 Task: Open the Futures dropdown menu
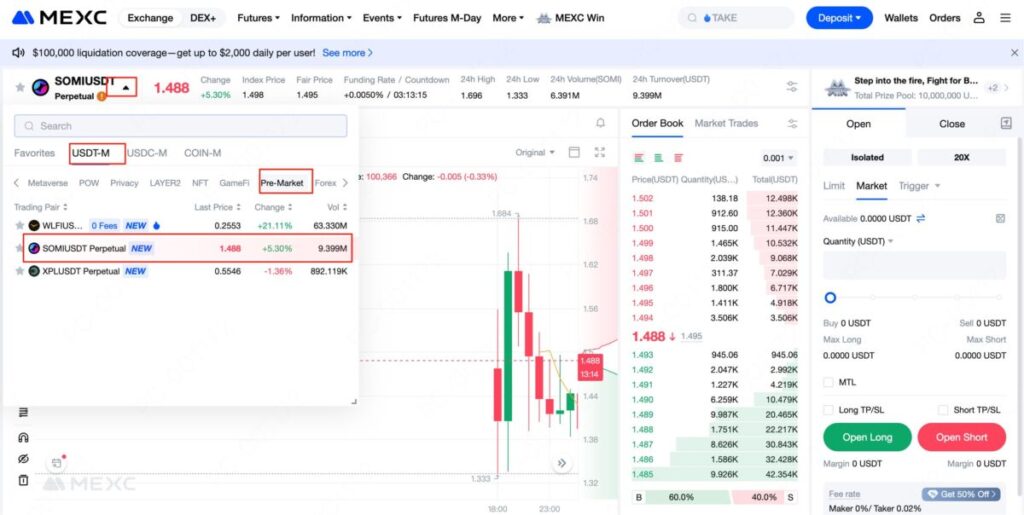259,18
